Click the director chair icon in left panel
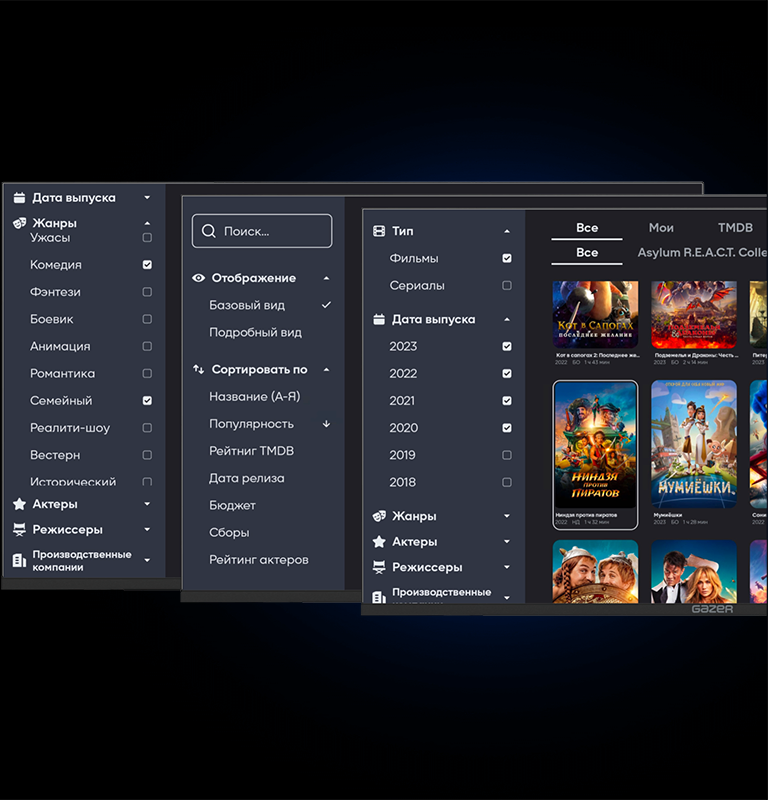This screenshot has width=768, height=800. 19,530
